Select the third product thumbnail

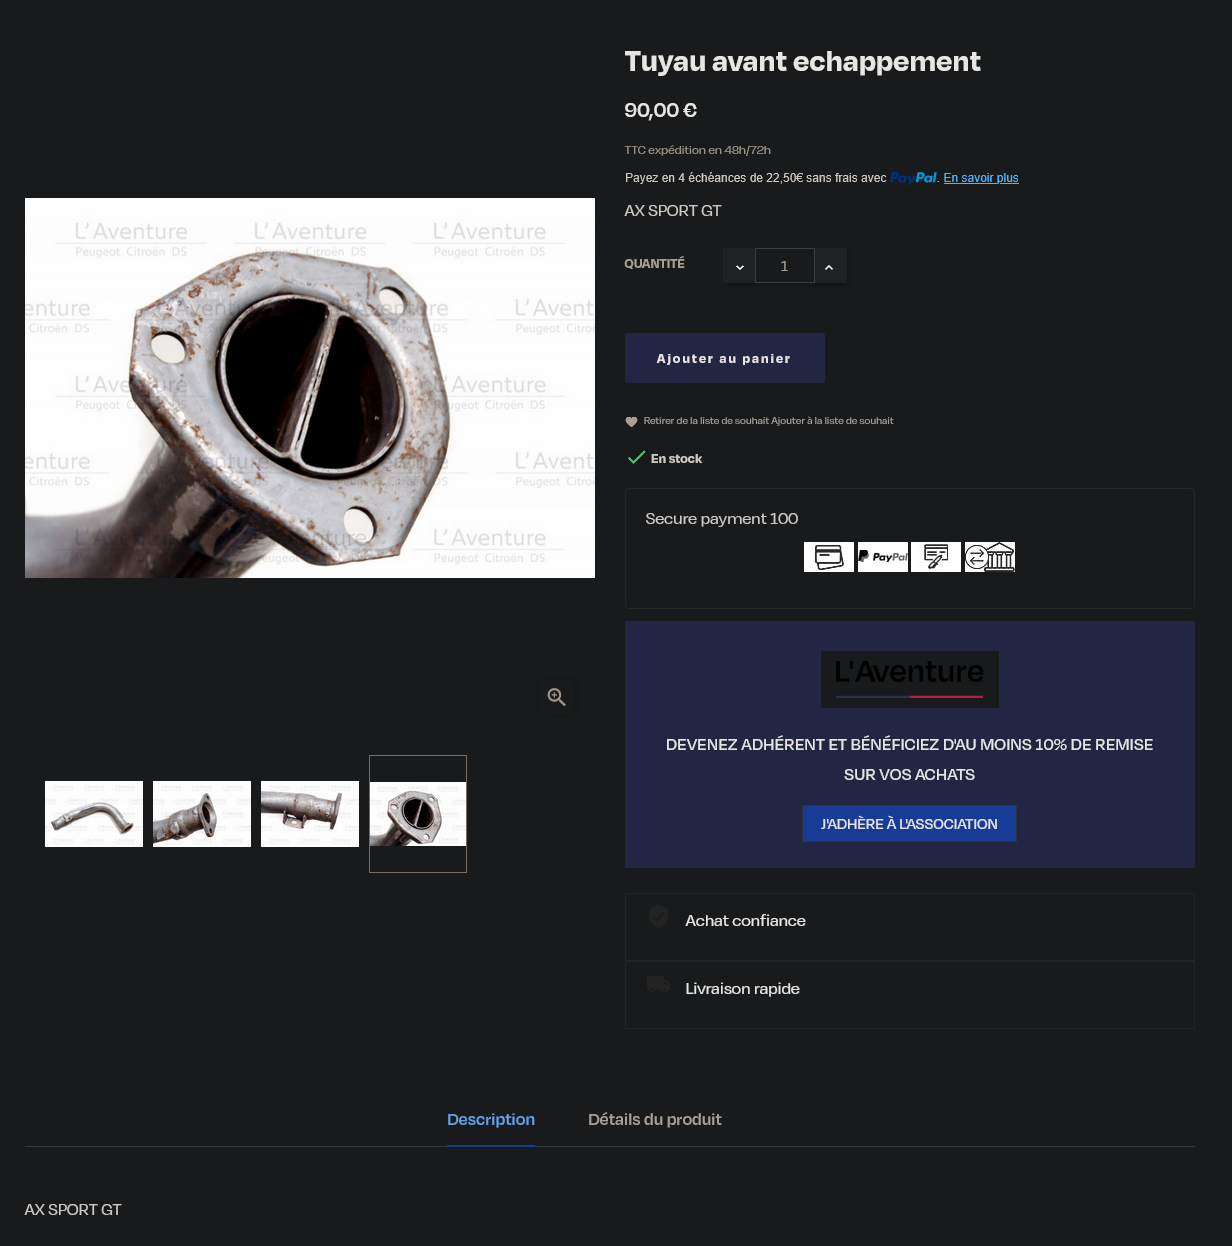tap(310, 814)
